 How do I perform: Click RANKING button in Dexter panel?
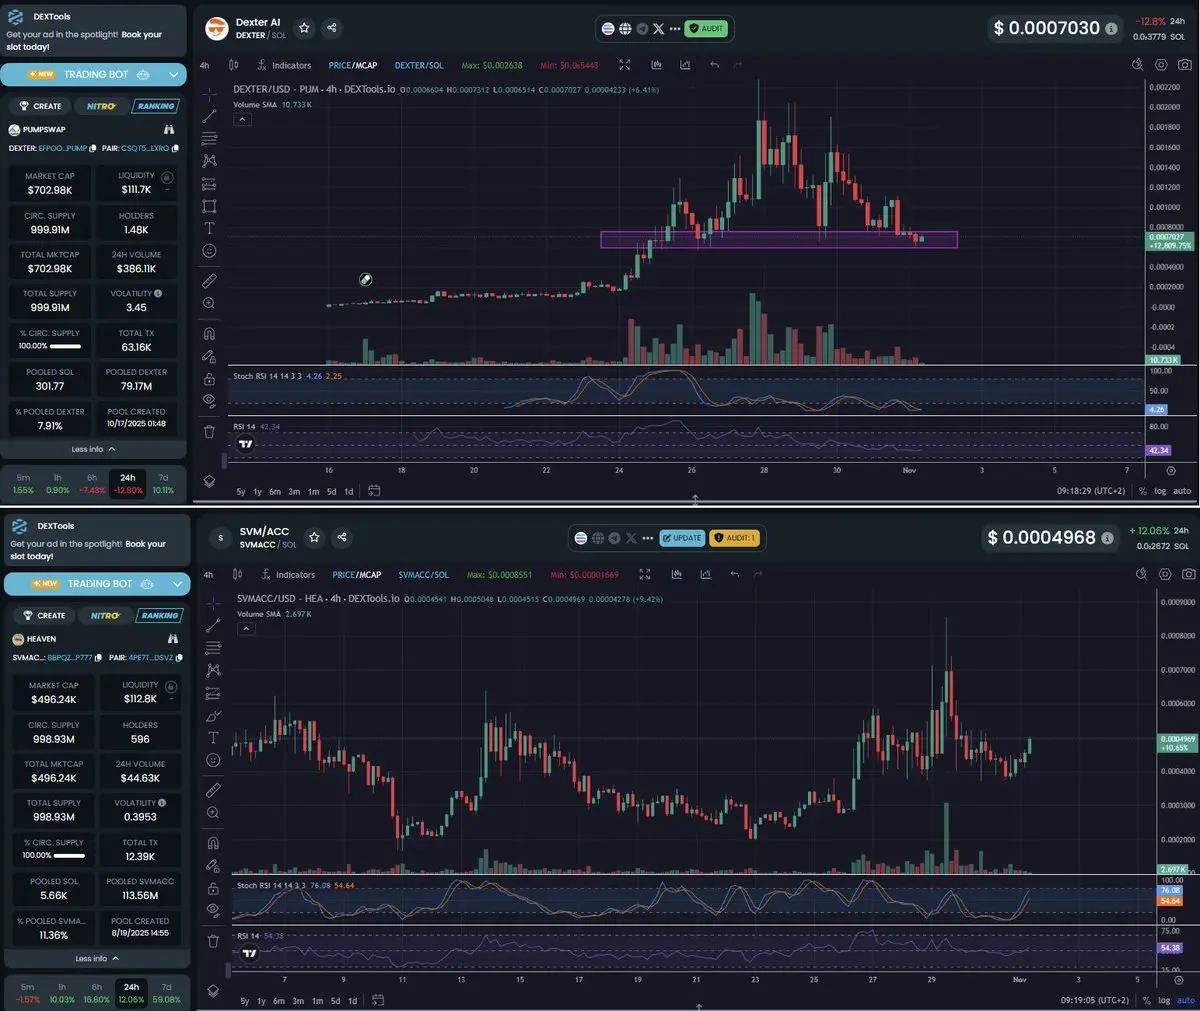(x=155, y=106)
